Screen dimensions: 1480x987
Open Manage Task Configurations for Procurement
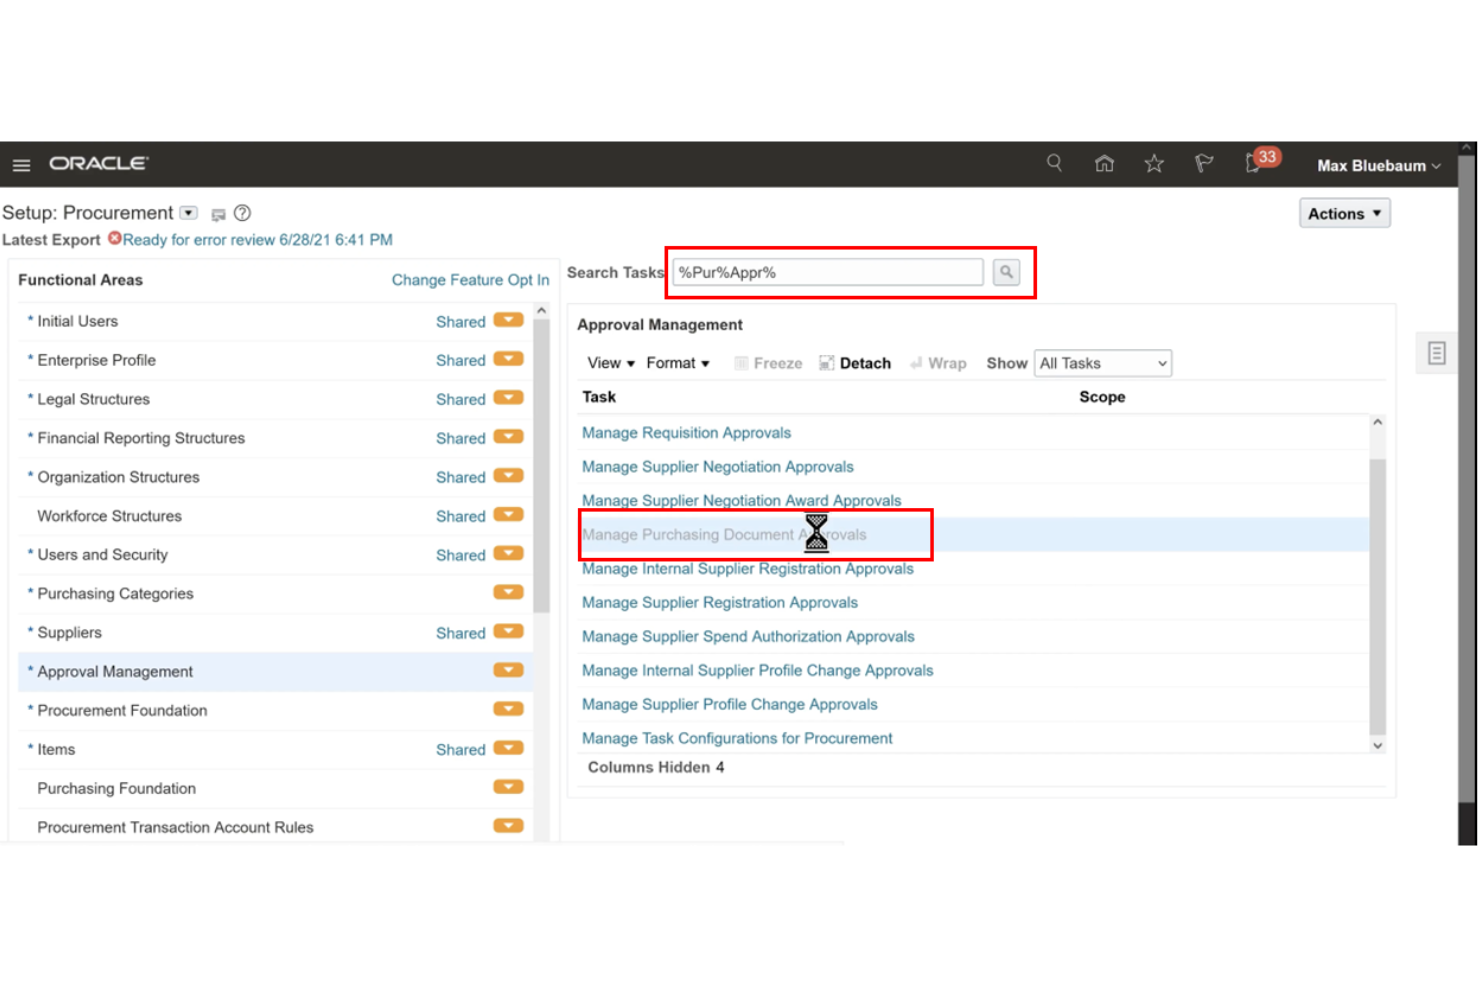click(737, 739)
